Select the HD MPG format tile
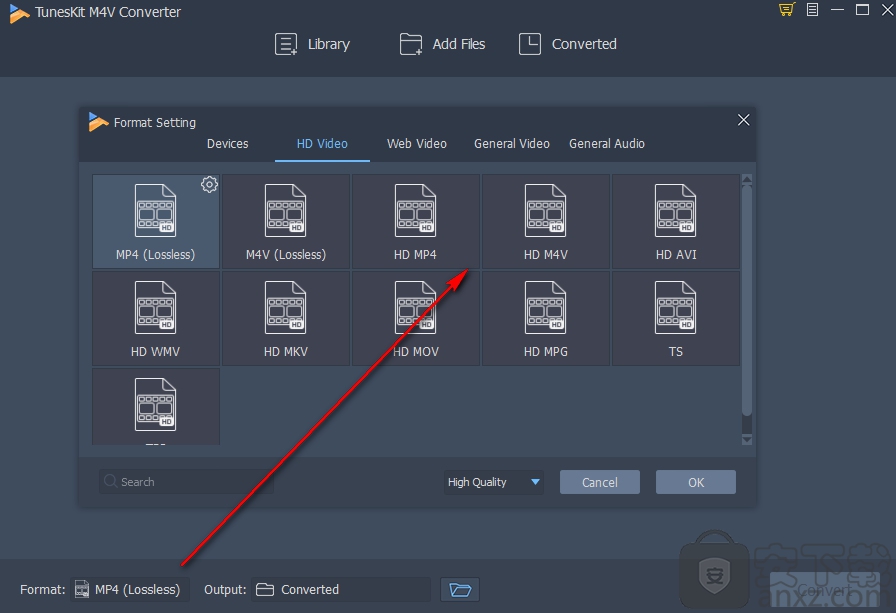This screenshot has height=613, width=896. pos(546,319)
